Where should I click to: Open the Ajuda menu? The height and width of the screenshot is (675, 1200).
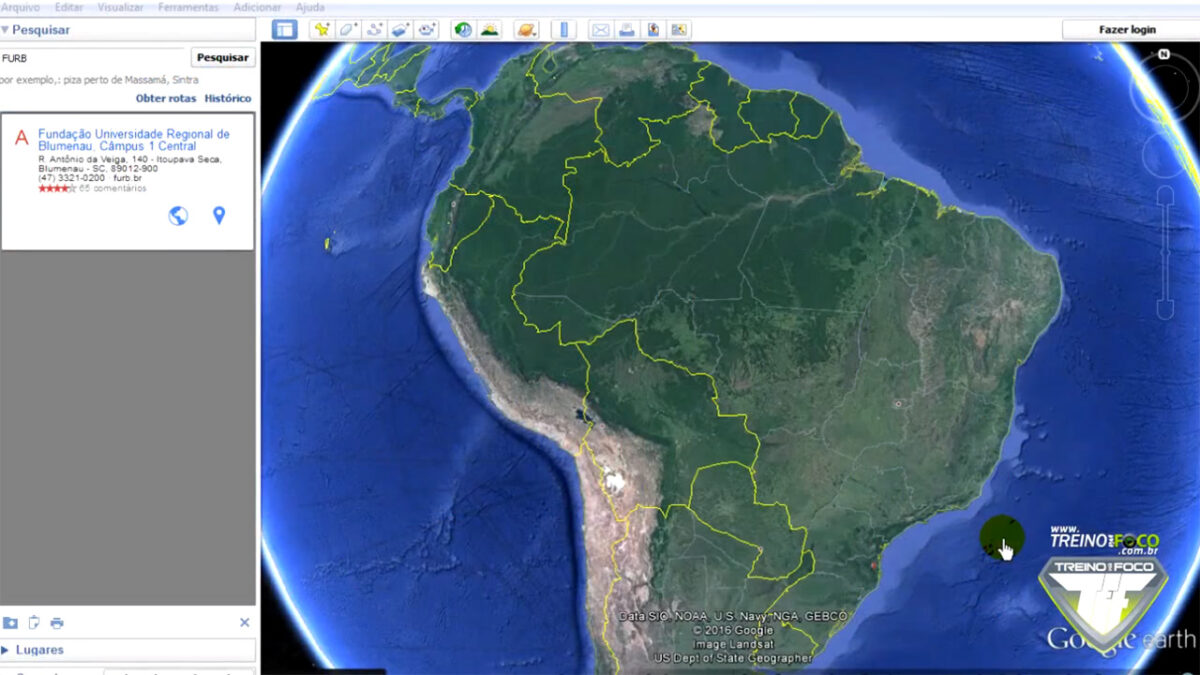(310, 7)
